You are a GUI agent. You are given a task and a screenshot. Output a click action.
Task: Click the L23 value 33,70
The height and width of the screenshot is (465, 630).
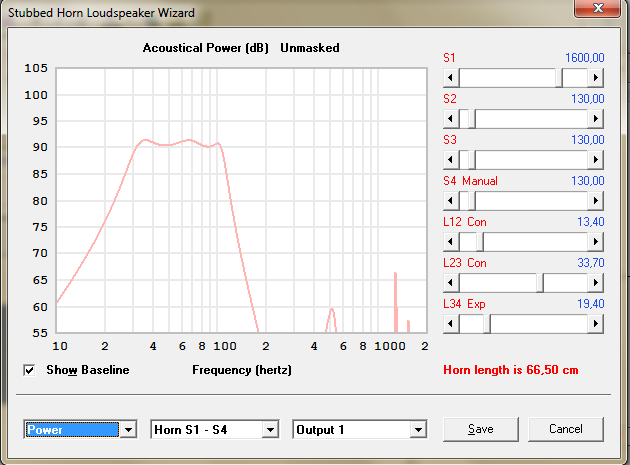coord(591,263)
